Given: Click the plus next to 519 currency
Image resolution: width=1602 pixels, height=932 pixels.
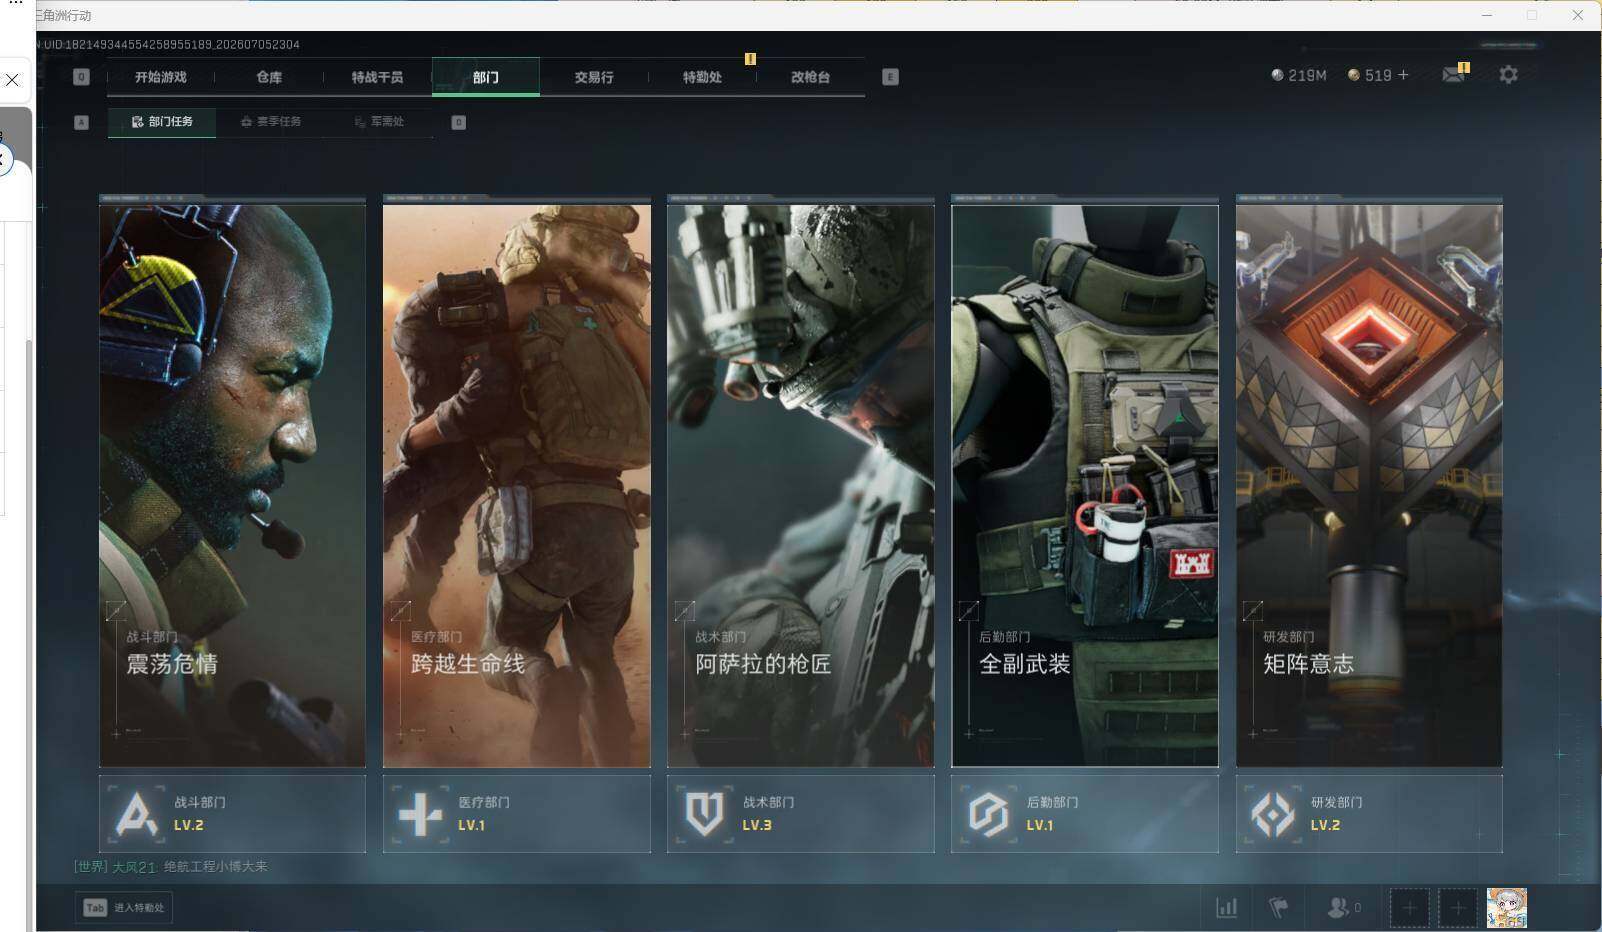Looking at the screenshot, I should (1403, 75).
